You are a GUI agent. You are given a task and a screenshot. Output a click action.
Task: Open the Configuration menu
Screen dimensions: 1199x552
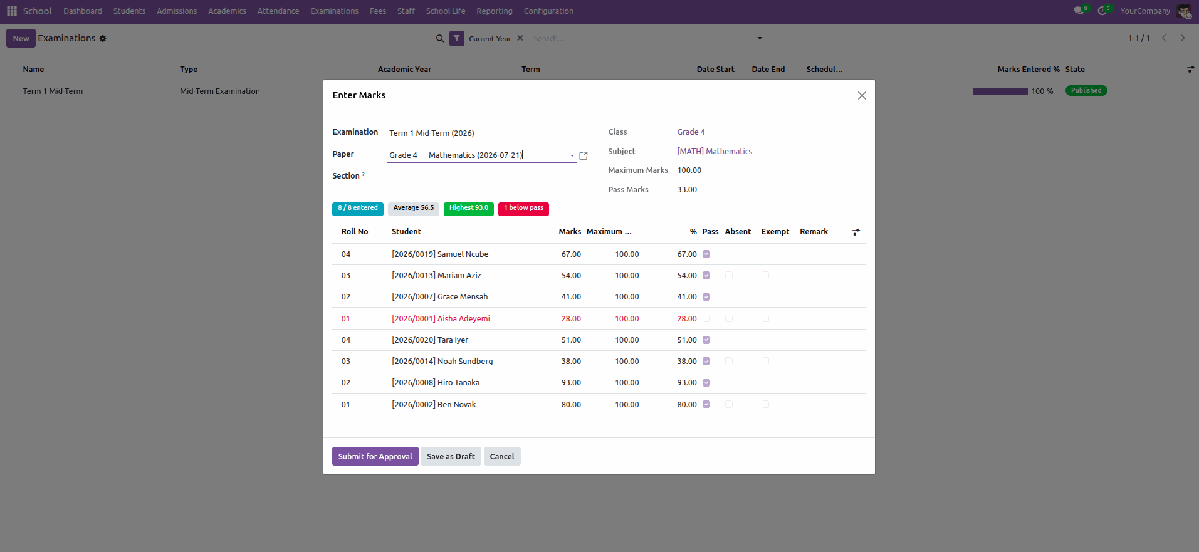point(548,11)
